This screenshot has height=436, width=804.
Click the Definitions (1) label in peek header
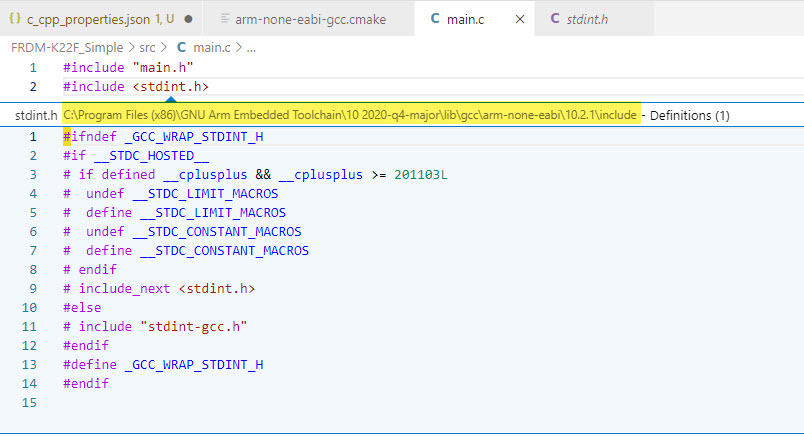[x=690, y=115]
